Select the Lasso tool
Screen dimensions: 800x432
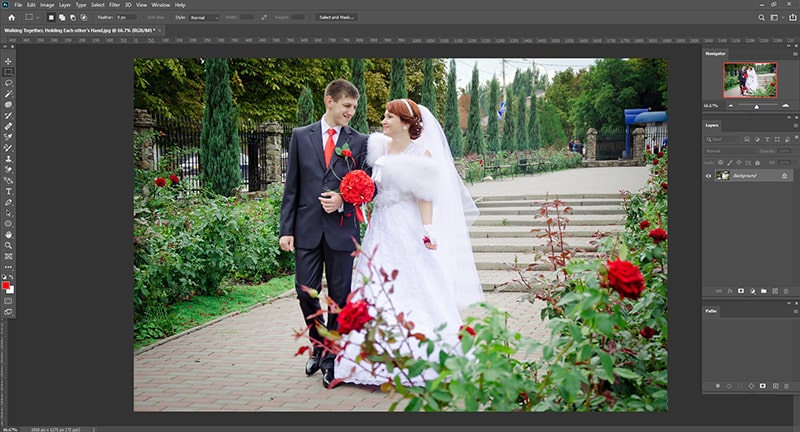click(x=8, y=83)
